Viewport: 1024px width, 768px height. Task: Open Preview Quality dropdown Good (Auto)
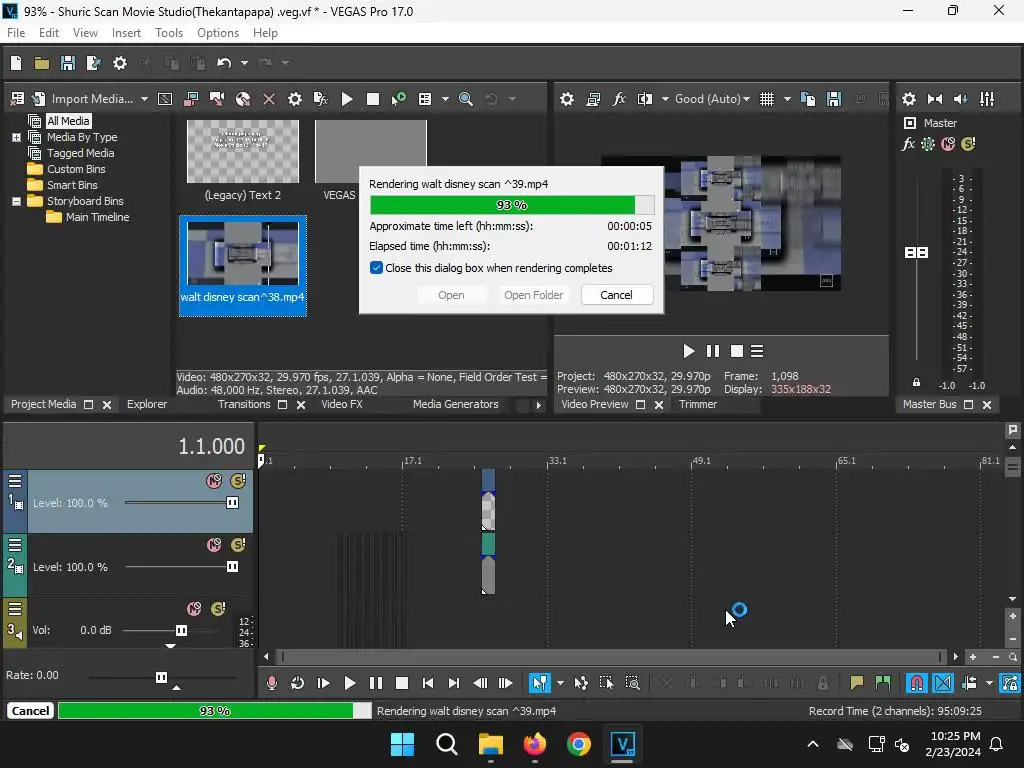click(x=712, y=99)
